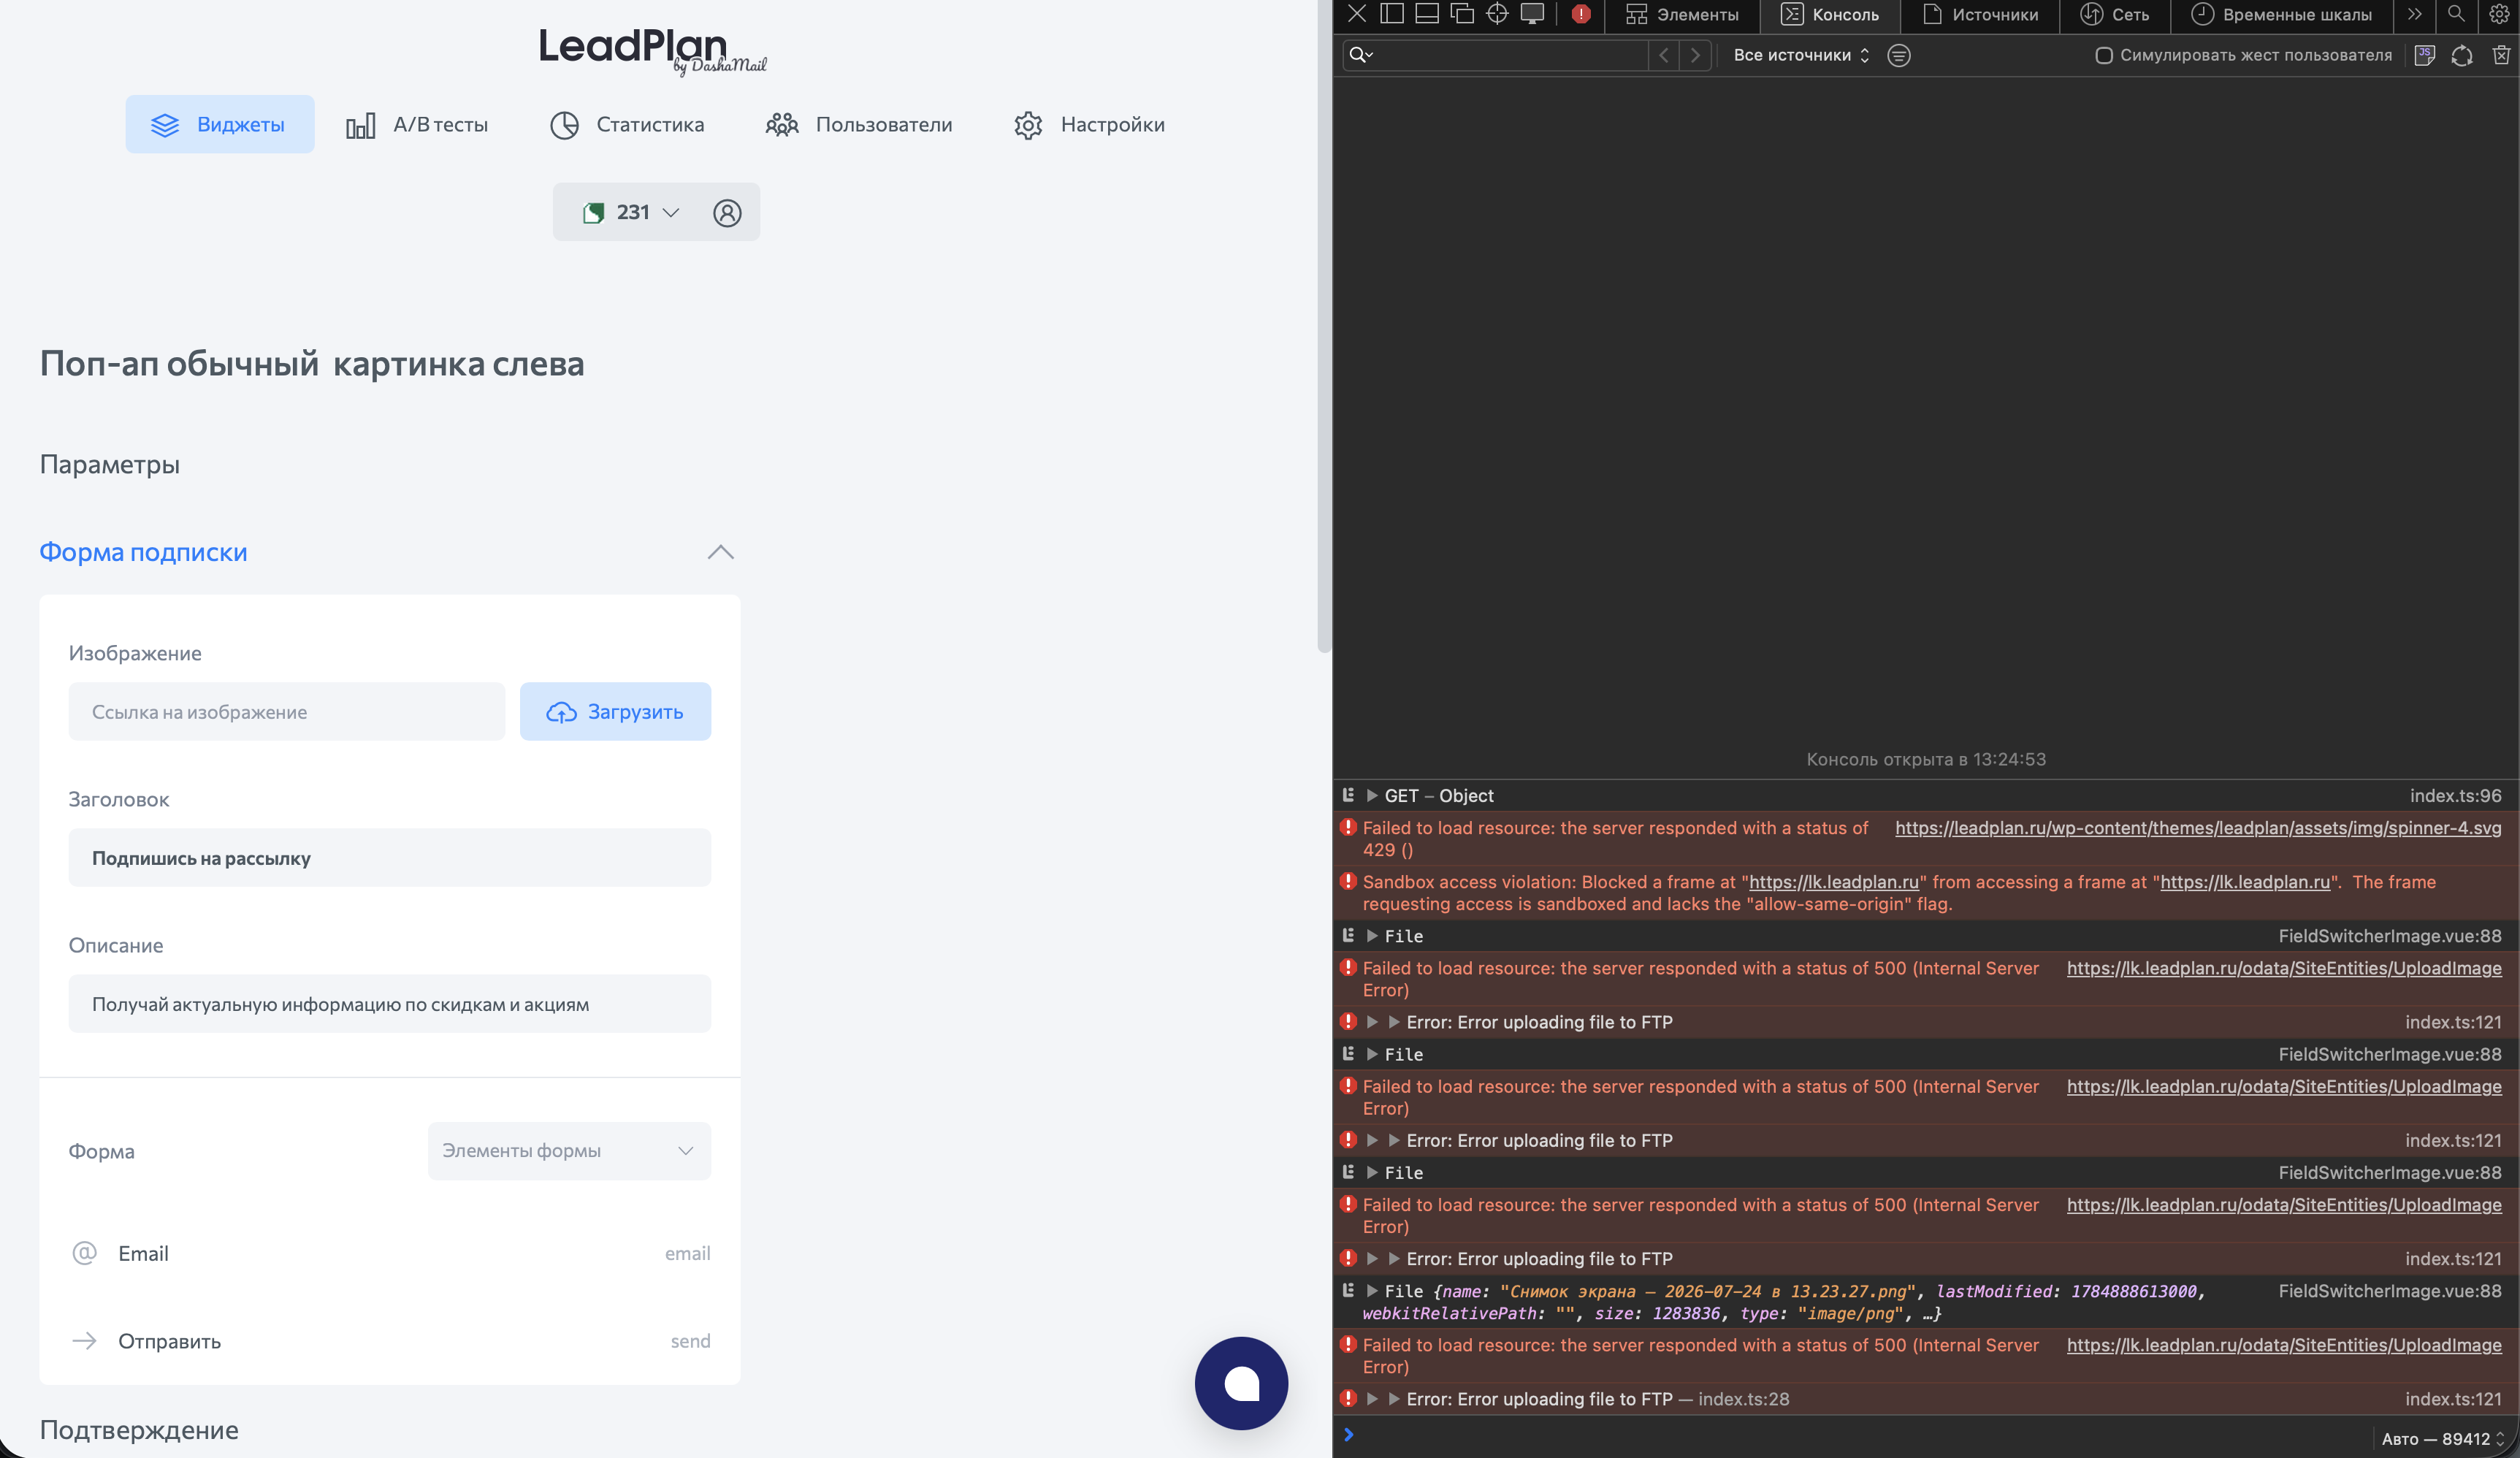Open Статистика navigation item

(627, 124)
